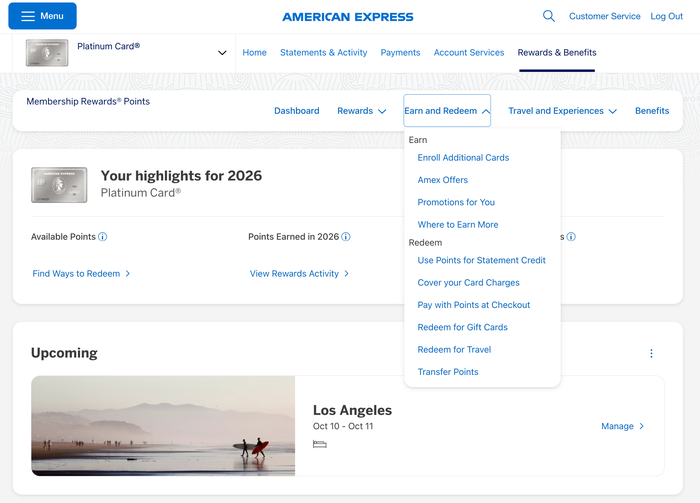Go to the Home tab
The image size is (700, 503).
click(x=254, y=53)
